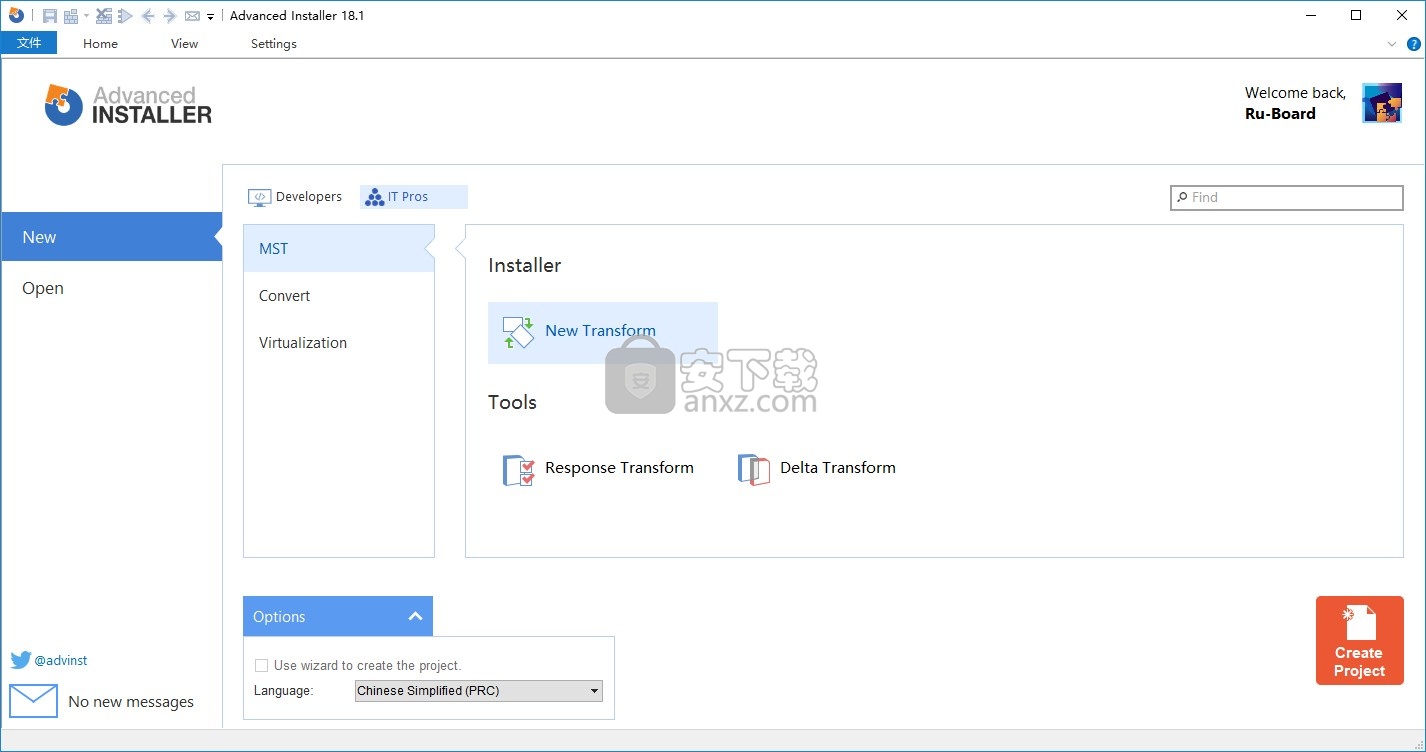Screen dimensions: 1426x752
Task: Select Open in the left sidebar
Action: (111, 288)
